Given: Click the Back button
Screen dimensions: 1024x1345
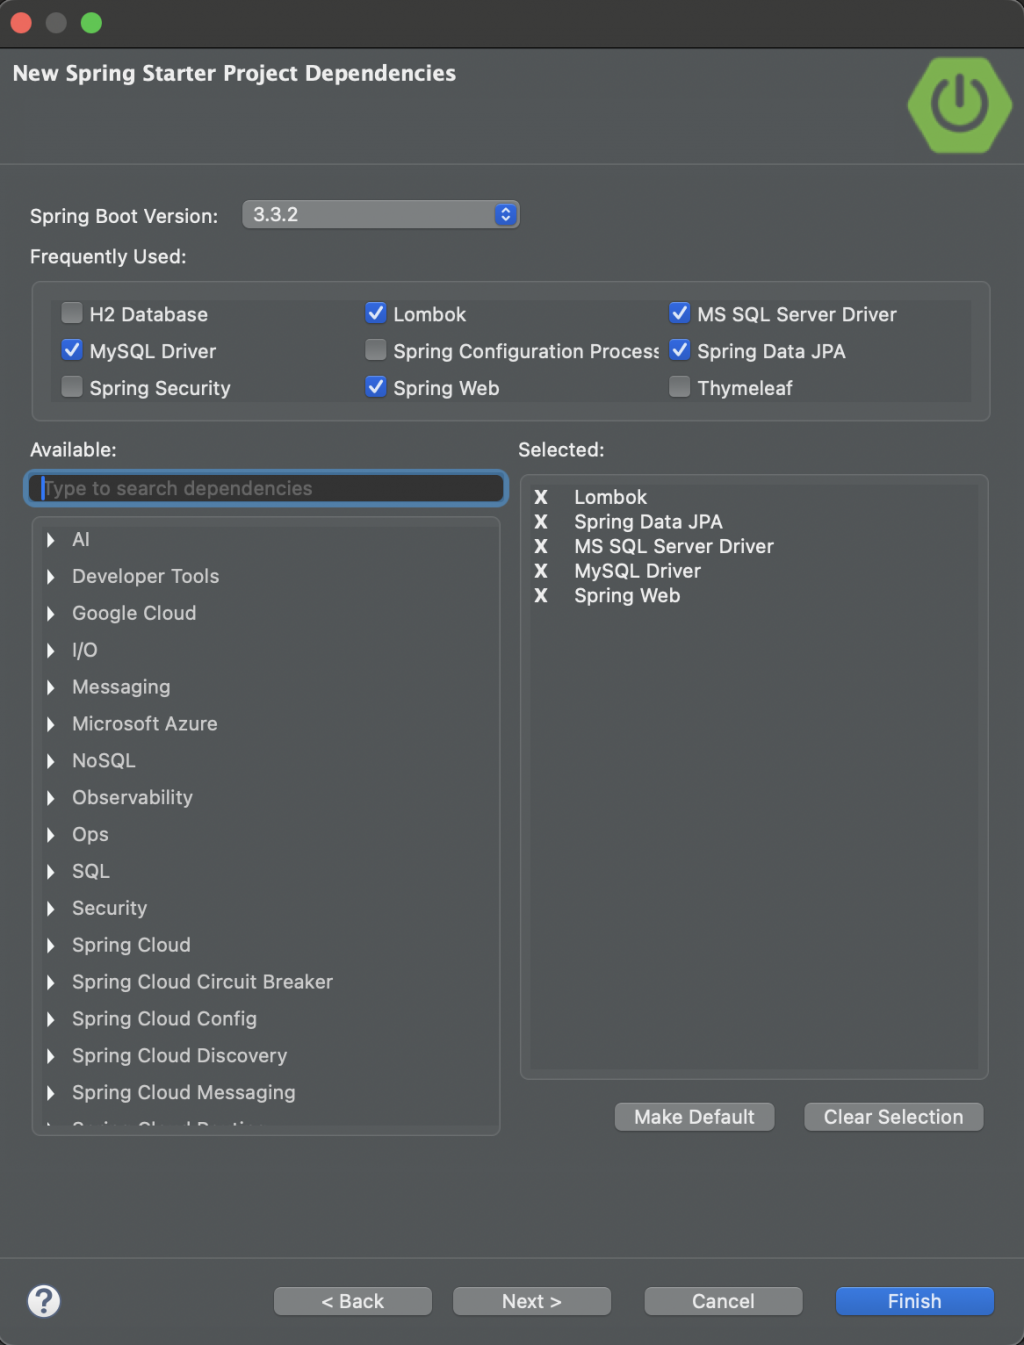Looking at the screenshot, I should pyautogui.click(x=353, y=1301).
